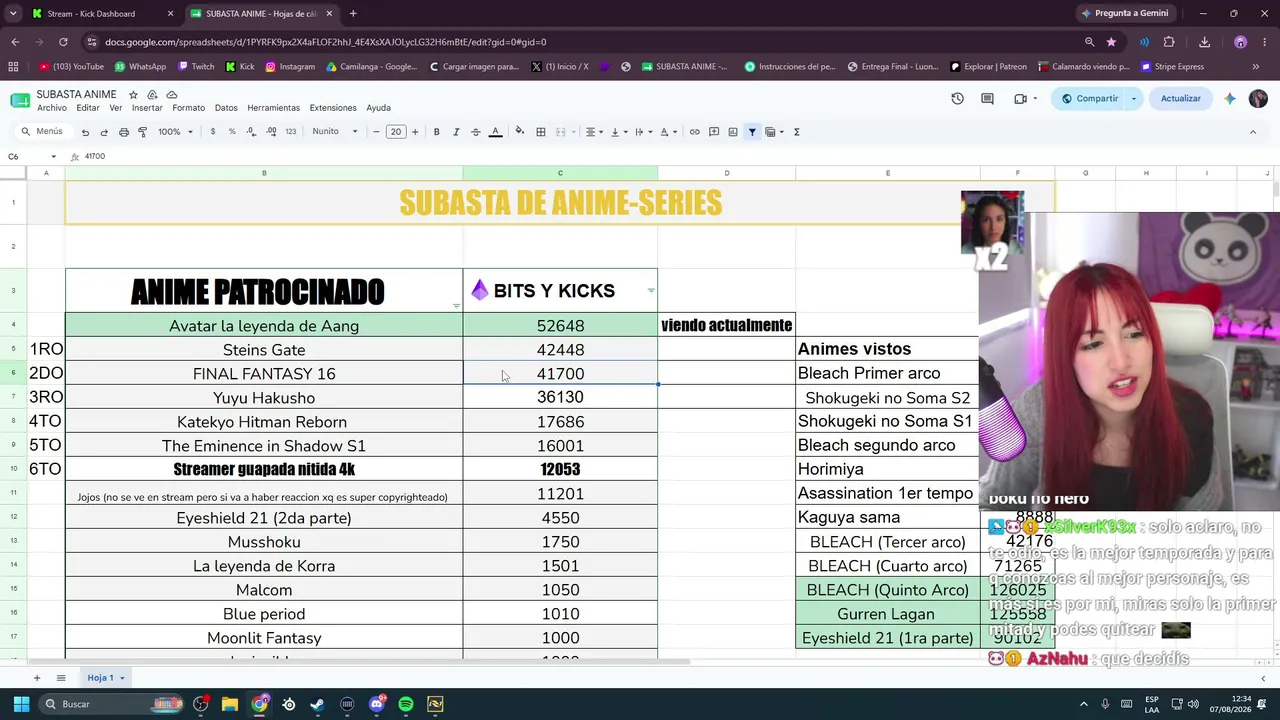Toggle the filter on the sheet
The width and height of the screenshot is (1280, 720).
pyautogui.click(x=752, y=132)
